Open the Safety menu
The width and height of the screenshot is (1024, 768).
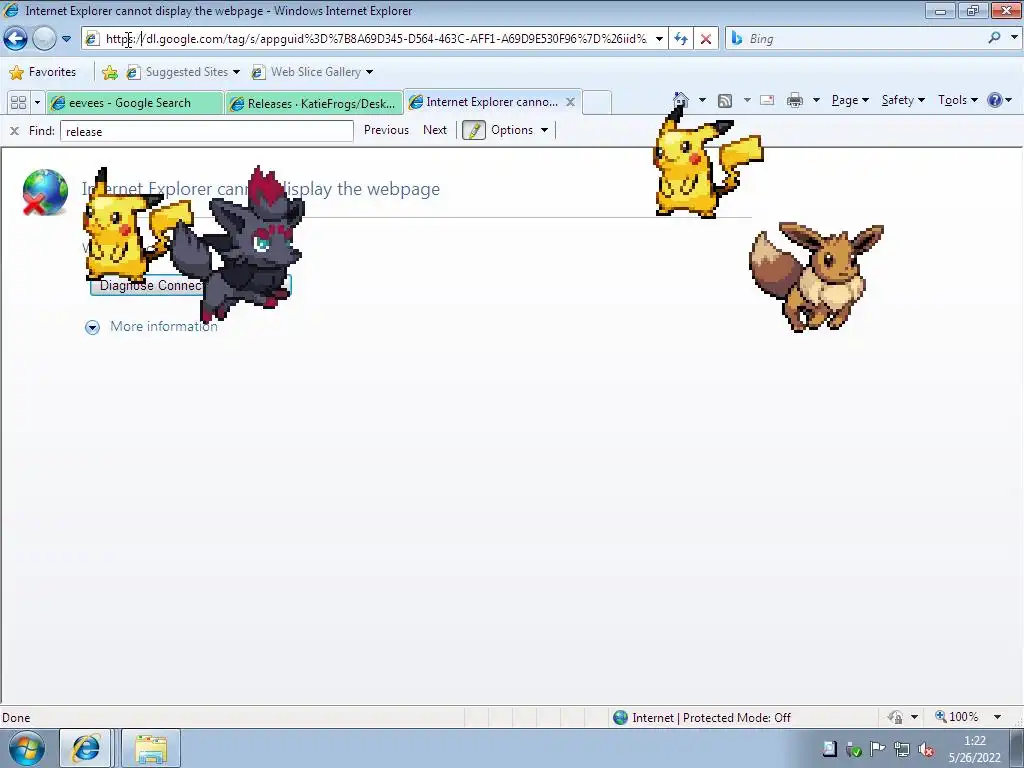[903, 100]
